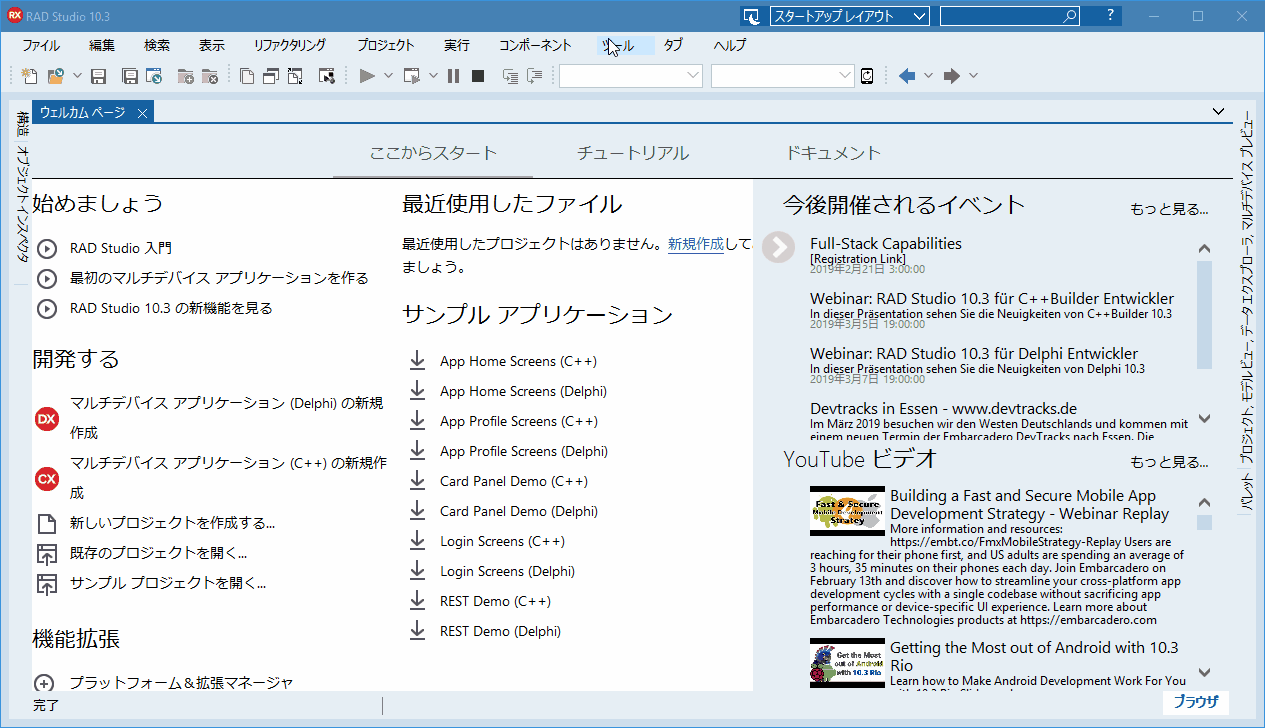1265x728 pixels.
Task: Click the Getting the Most out of Android thumbnail
Action: [x=847, y=663]
